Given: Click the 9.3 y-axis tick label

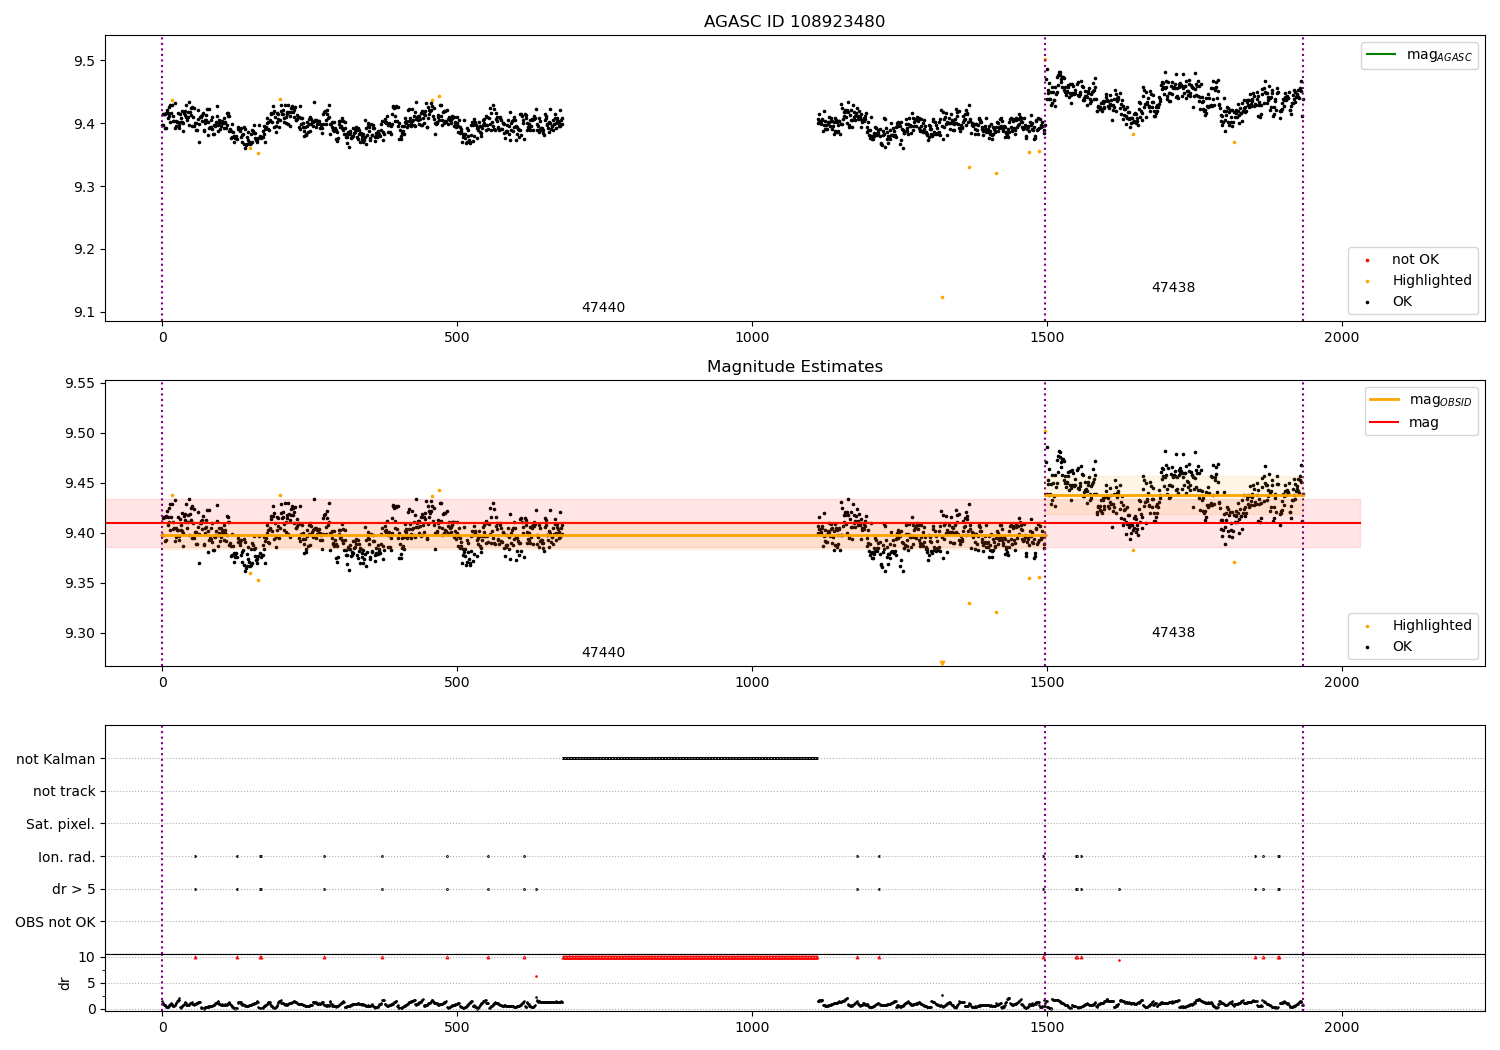Looking at the screenshot, I should tap(84, 187).
